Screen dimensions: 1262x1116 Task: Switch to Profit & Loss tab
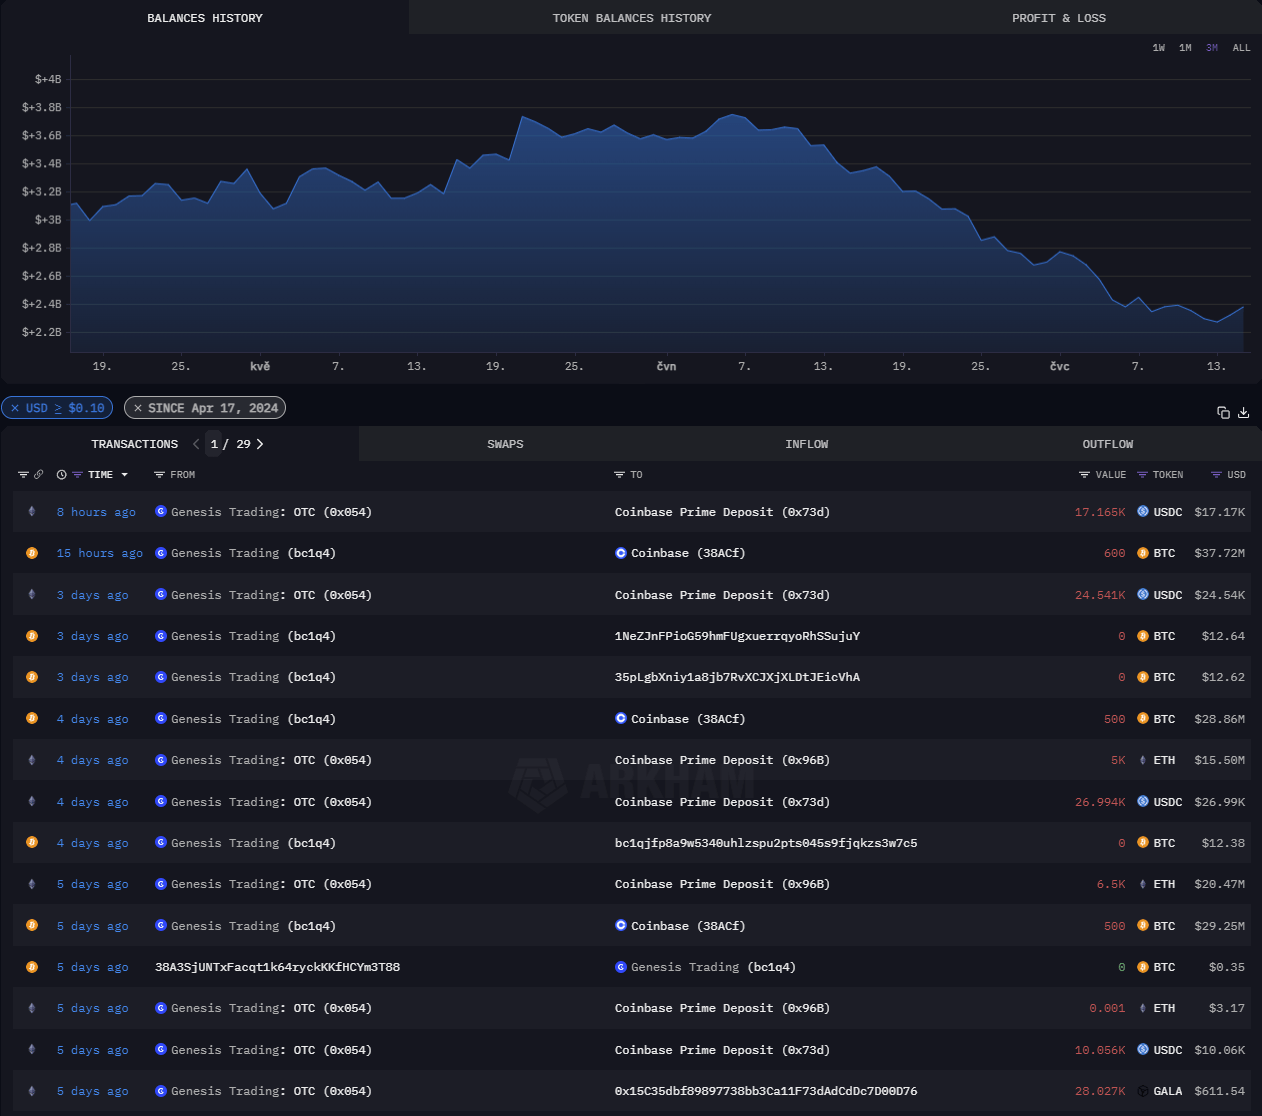coord(1058,18)
